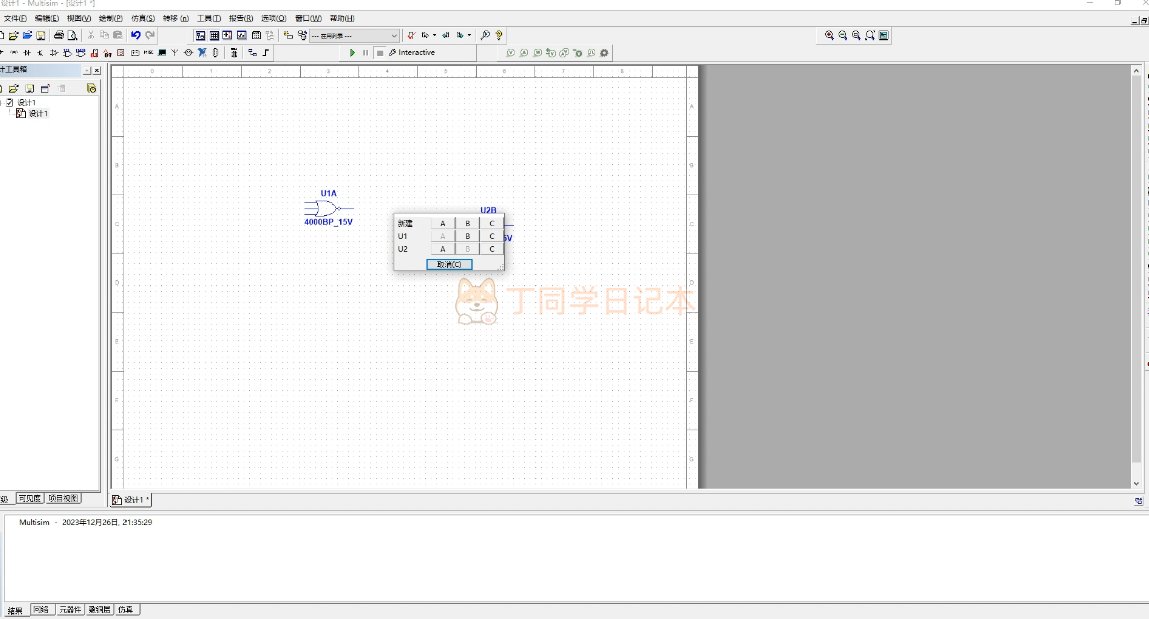
Task: Choose section A in the 新建 row
Action: pos(443,223)
